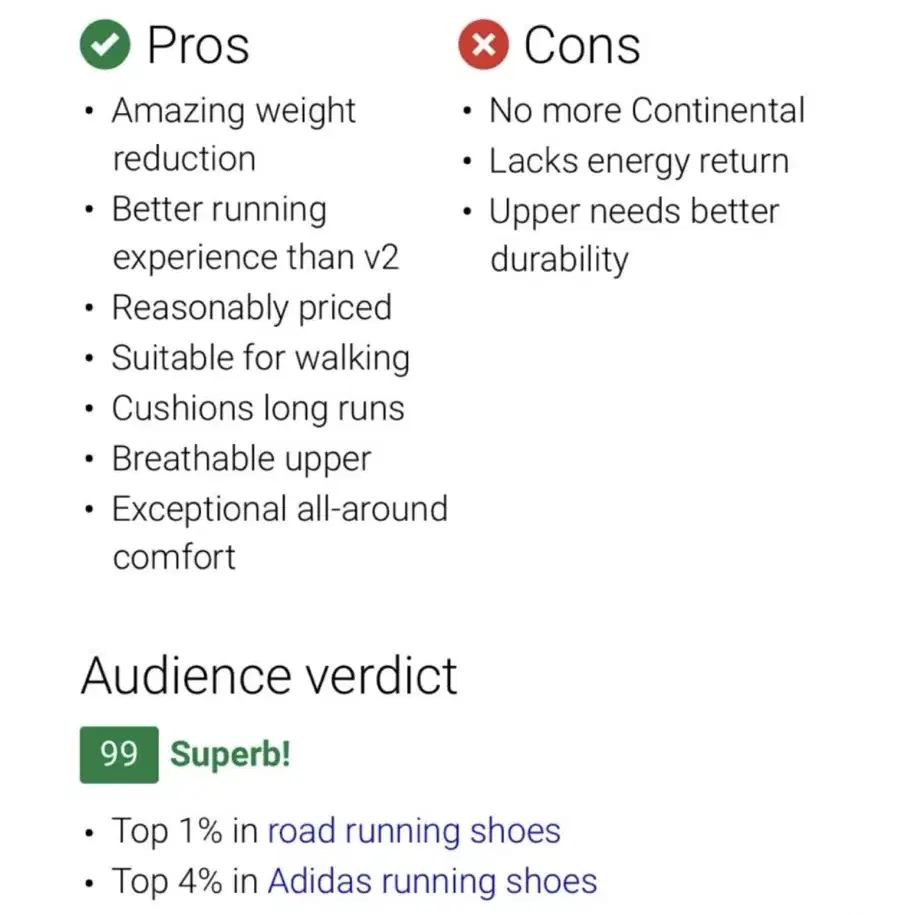Click Exceptional all-around comfort bullet
Image resolution: width=915 pixels, height=915 pixels.
coord(280,533)
